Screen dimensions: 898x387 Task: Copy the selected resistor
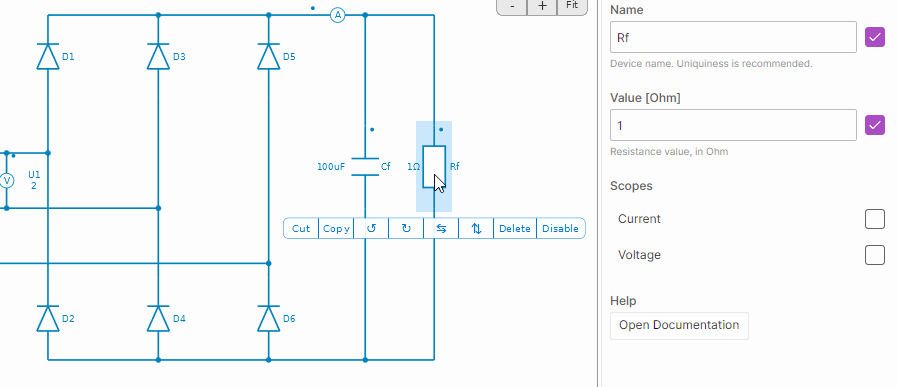coord(336,228)
